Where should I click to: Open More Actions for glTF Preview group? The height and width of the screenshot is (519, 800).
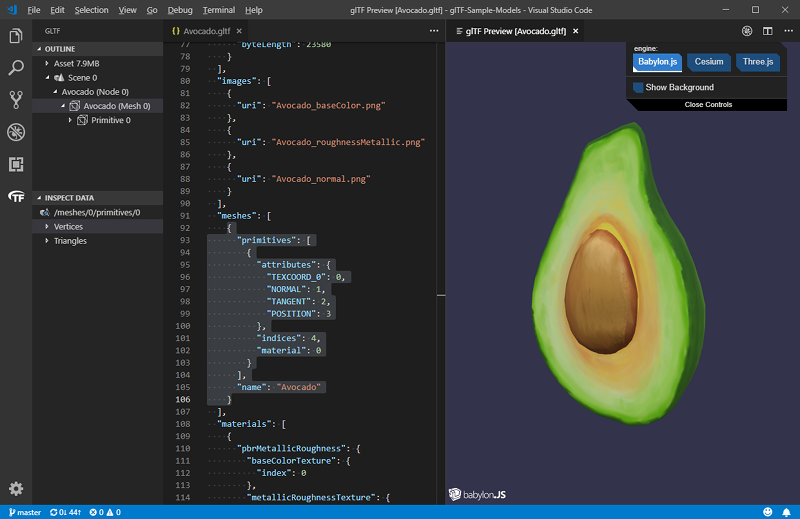point(788,31)
